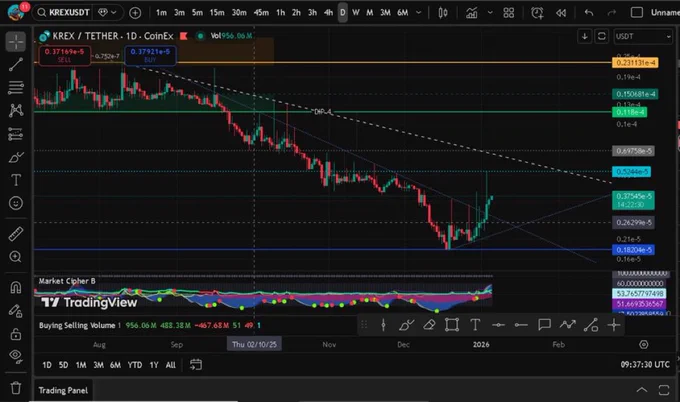This screenshot has height=402, width=680.
Task: Hide all drawings with eye icon
Action: [16, 356]
